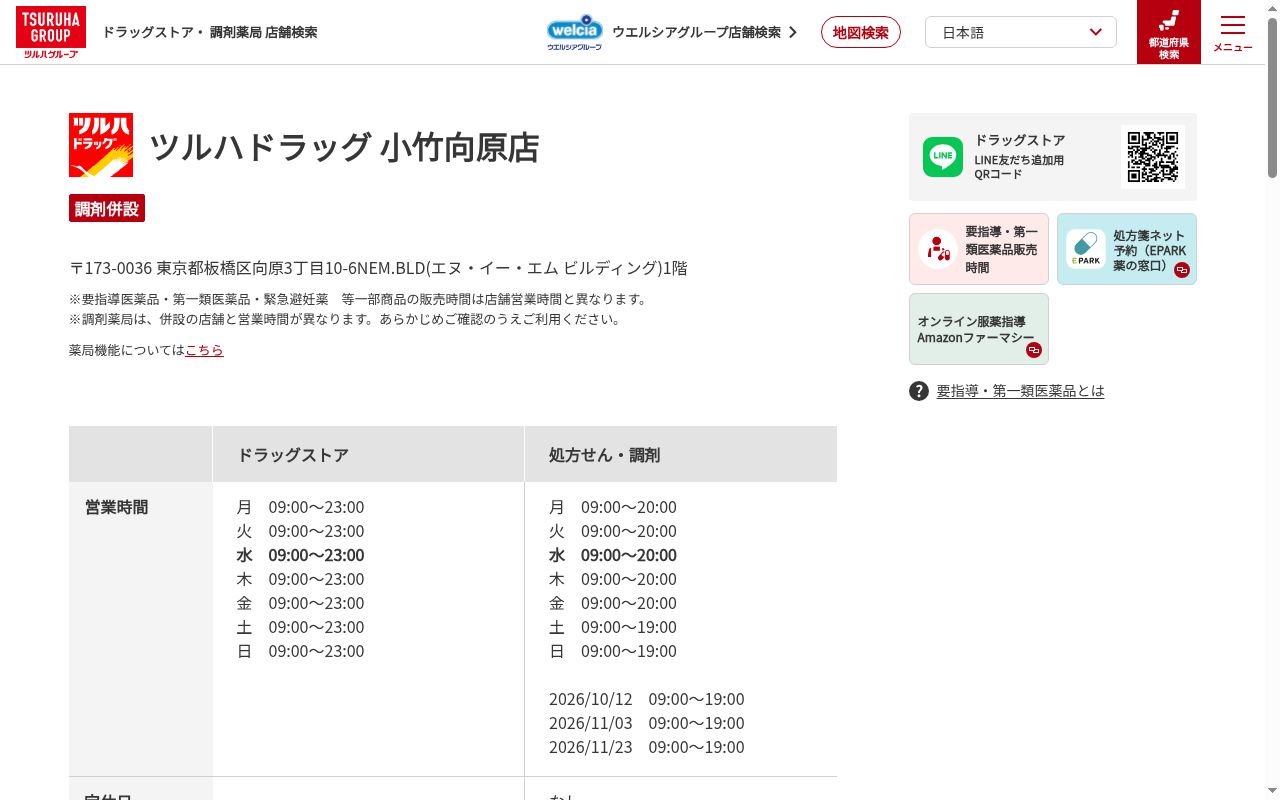
Task: Click ドラッグストア・調剤薬局 店舗検索 header title
Action: pyautogui.click(x=210, y=32)
